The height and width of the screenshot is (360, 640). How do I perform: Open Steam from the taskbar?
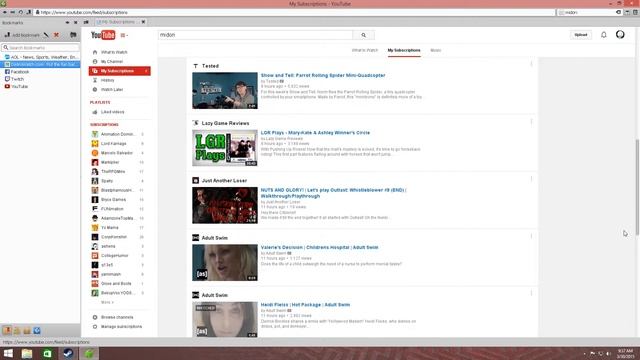(68, 353)
